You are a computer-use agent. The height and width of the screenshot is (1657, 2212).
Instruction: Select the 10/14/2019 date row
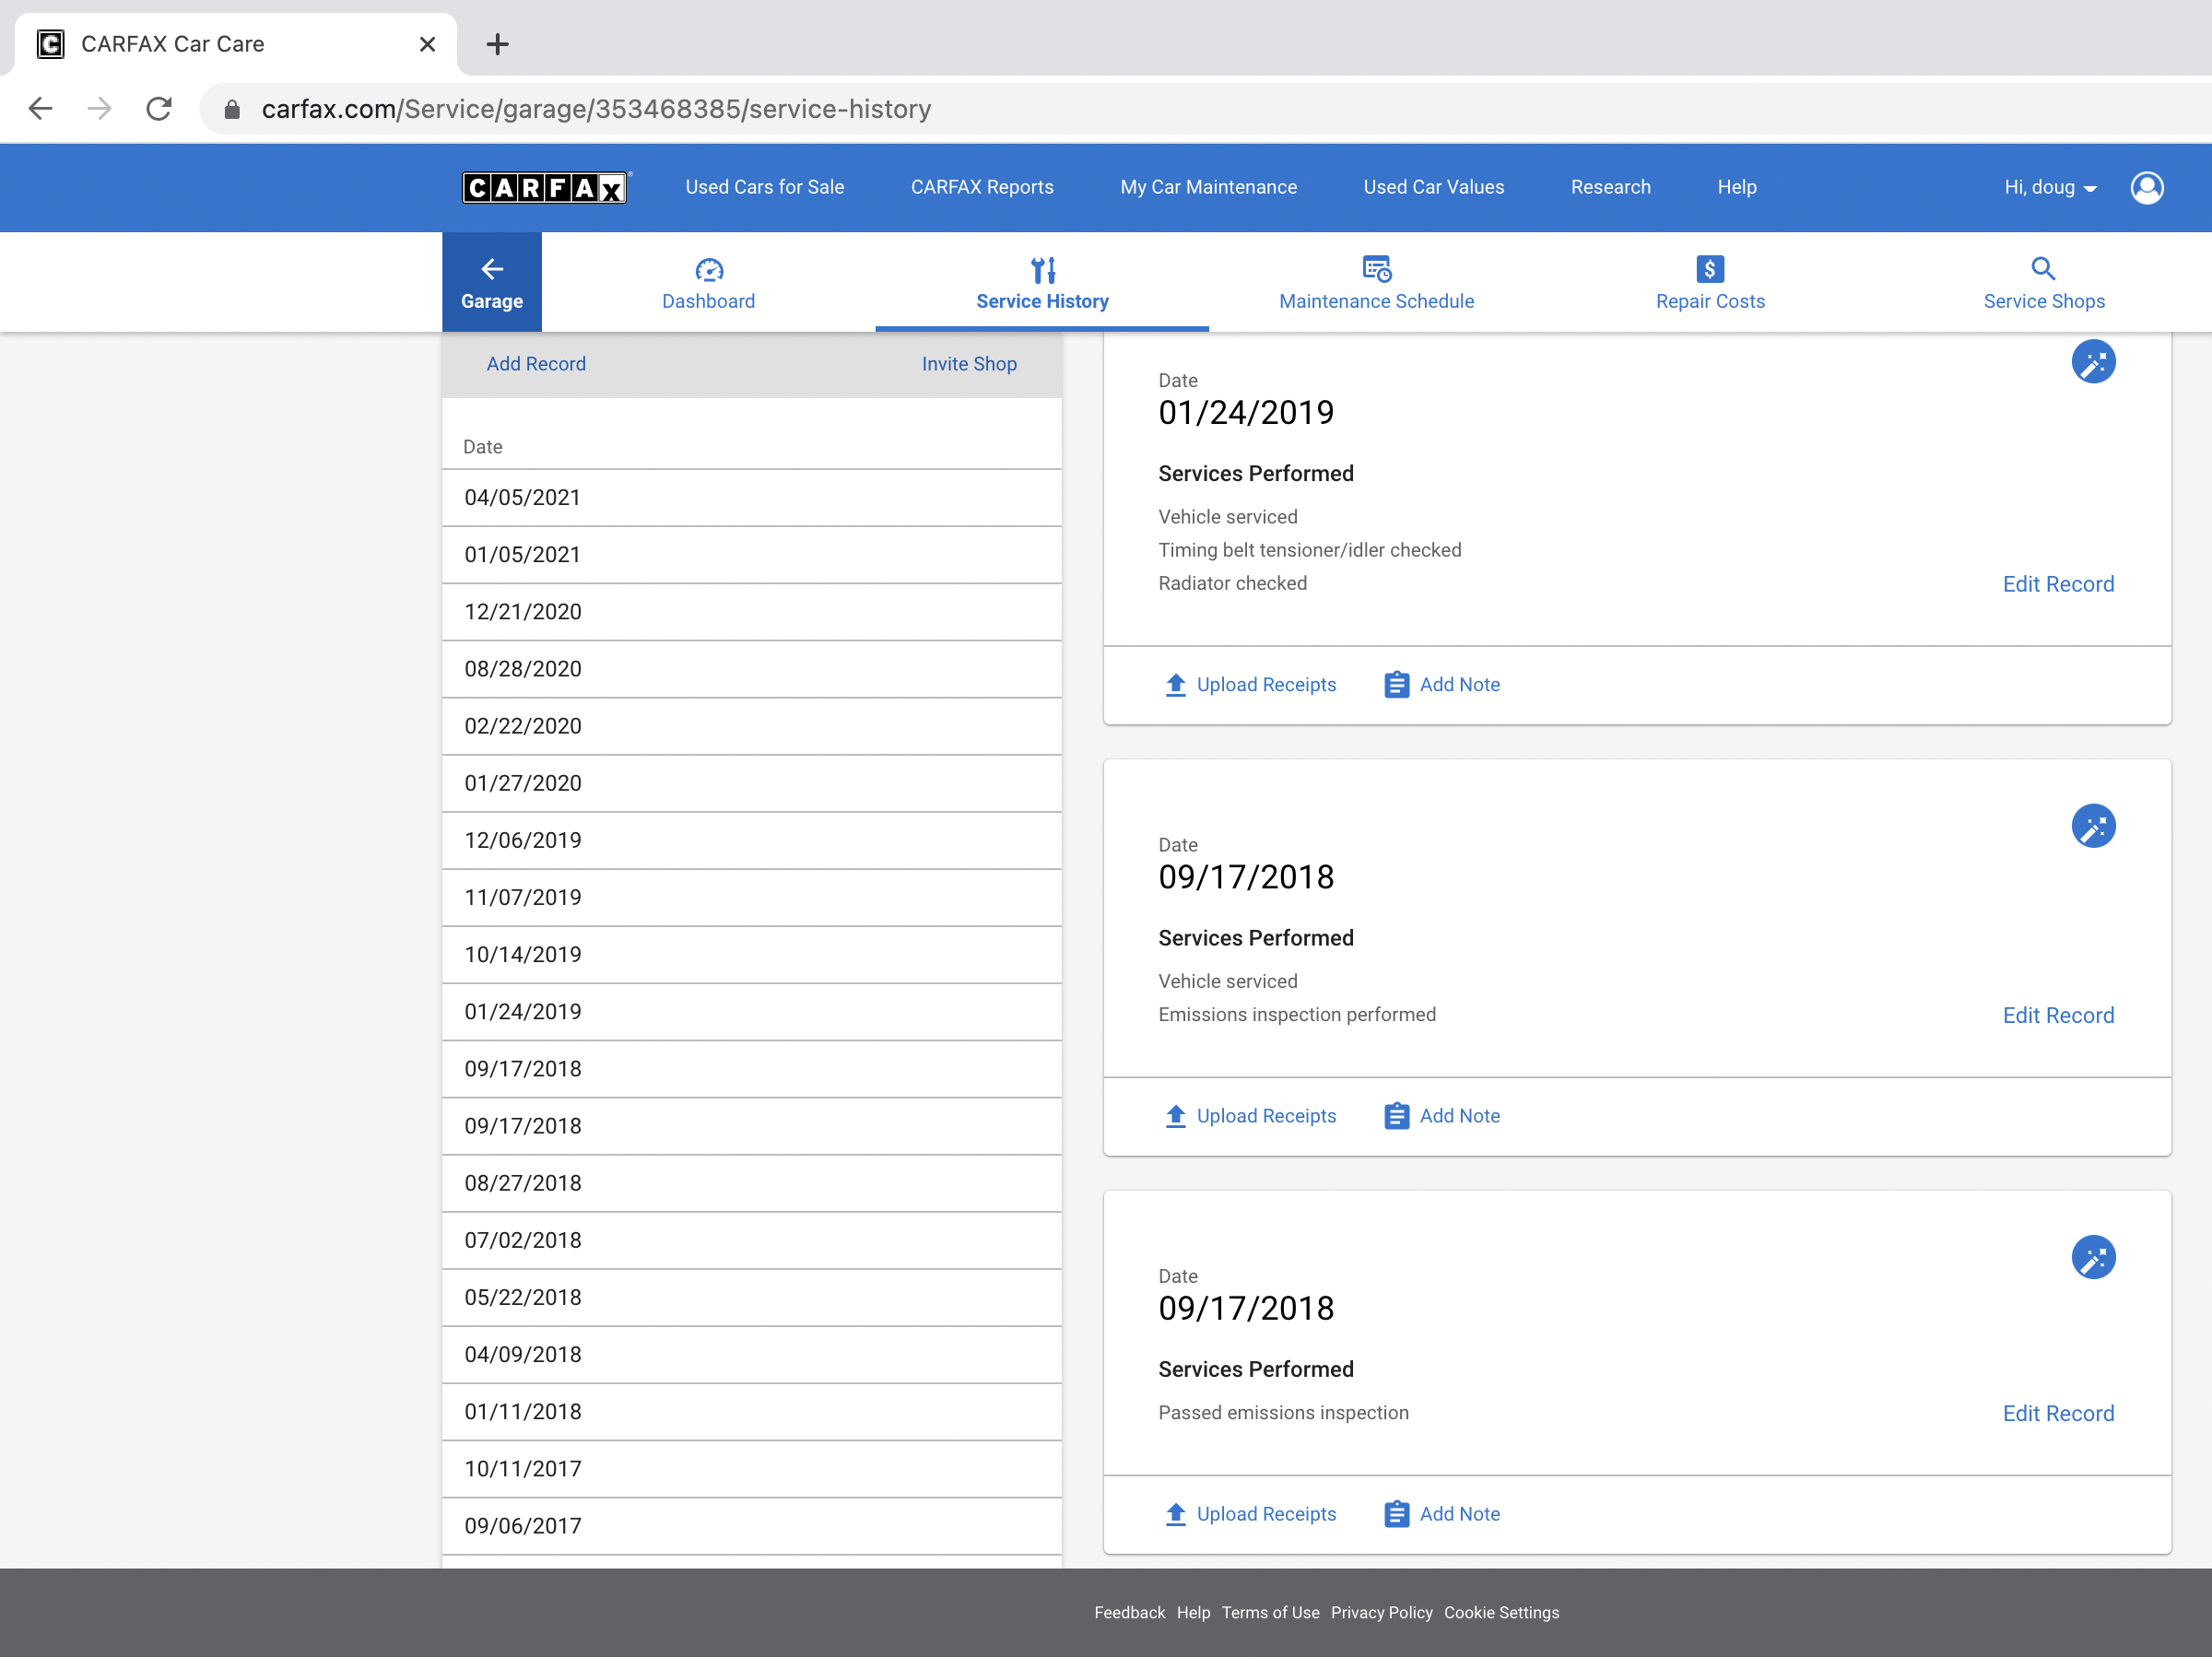tap(752, 954)
